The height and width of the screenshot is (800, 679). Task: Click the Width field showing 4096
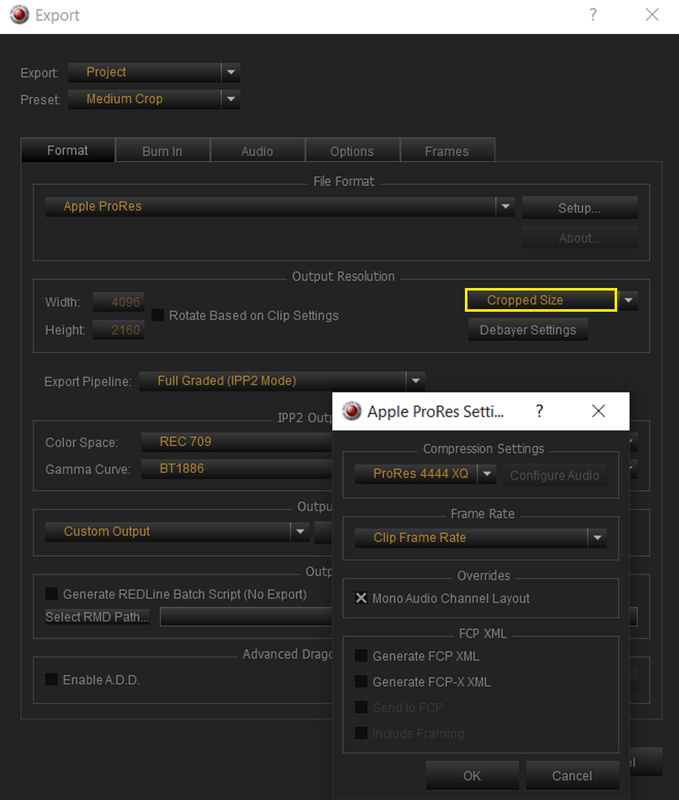point(118,302)
